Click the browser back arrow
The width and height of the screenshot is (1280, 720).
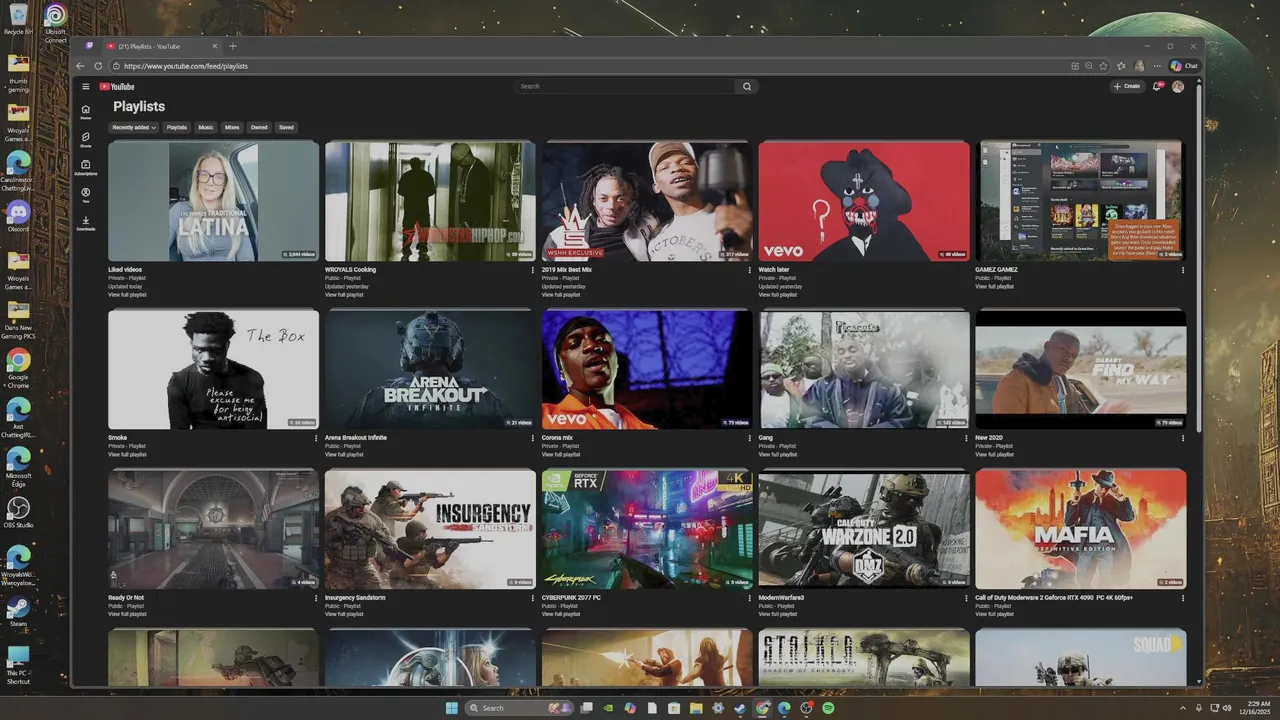coord(80,66)
